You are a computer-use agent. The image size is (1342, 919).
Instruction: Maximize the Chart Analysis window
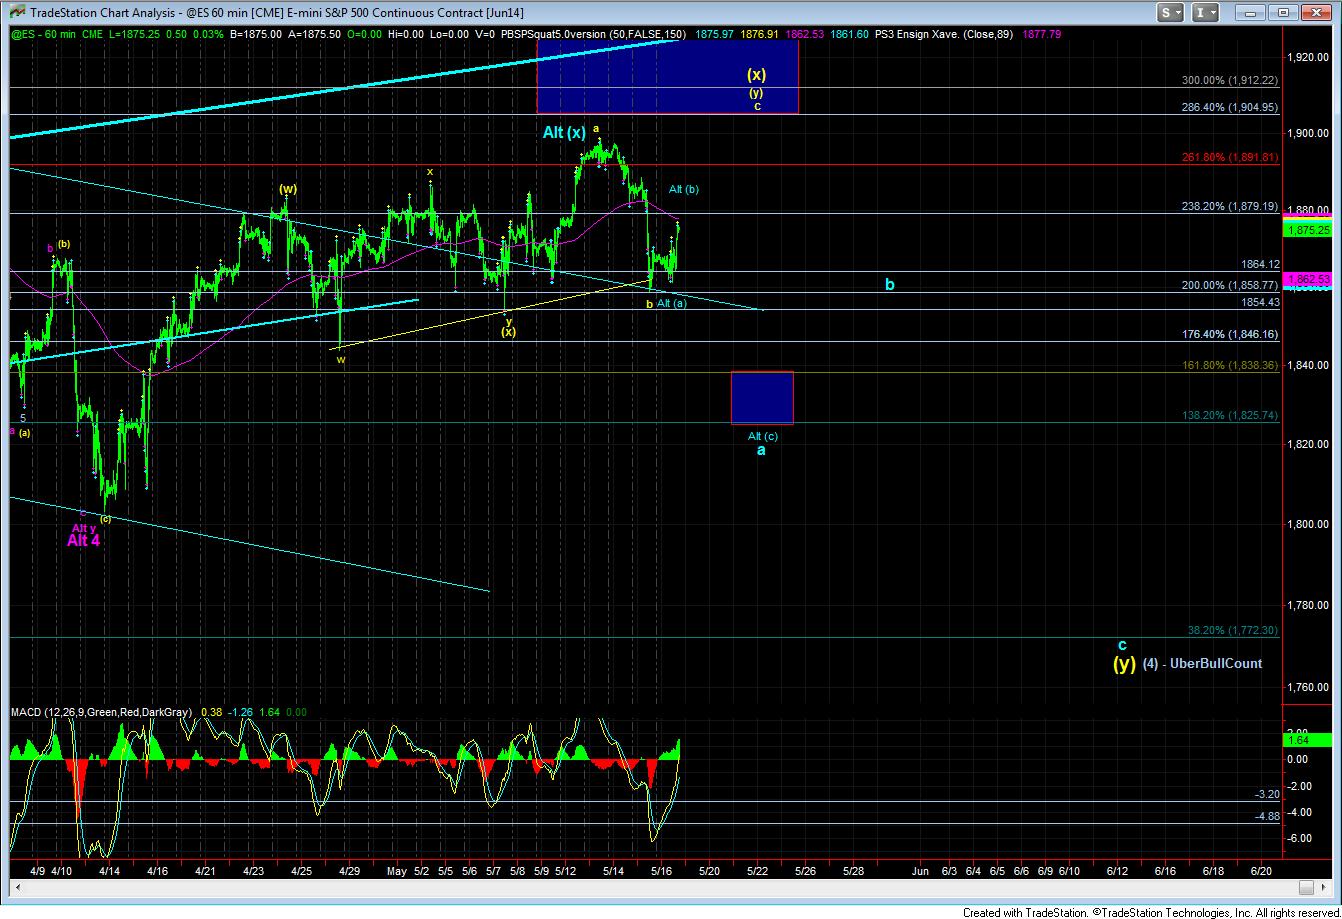point(1285,12)
